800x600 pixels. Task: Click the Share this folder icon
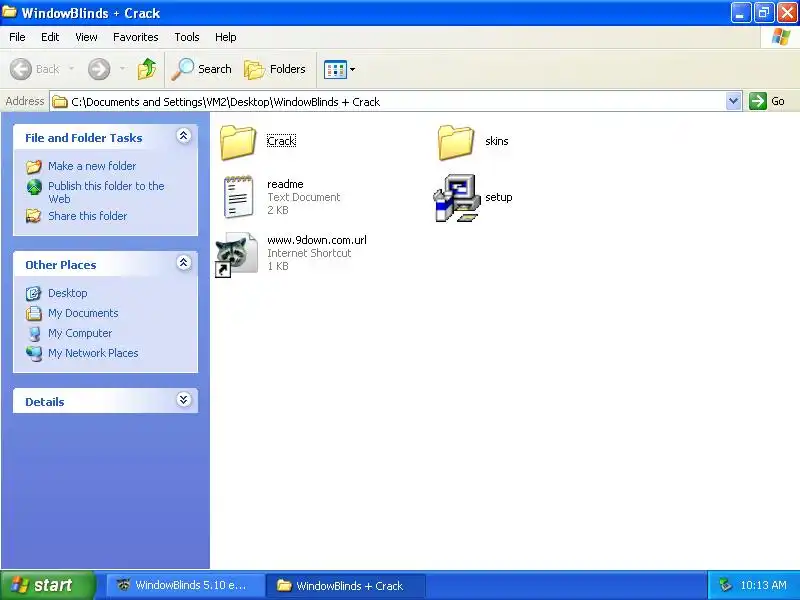[x=34, y=216]
